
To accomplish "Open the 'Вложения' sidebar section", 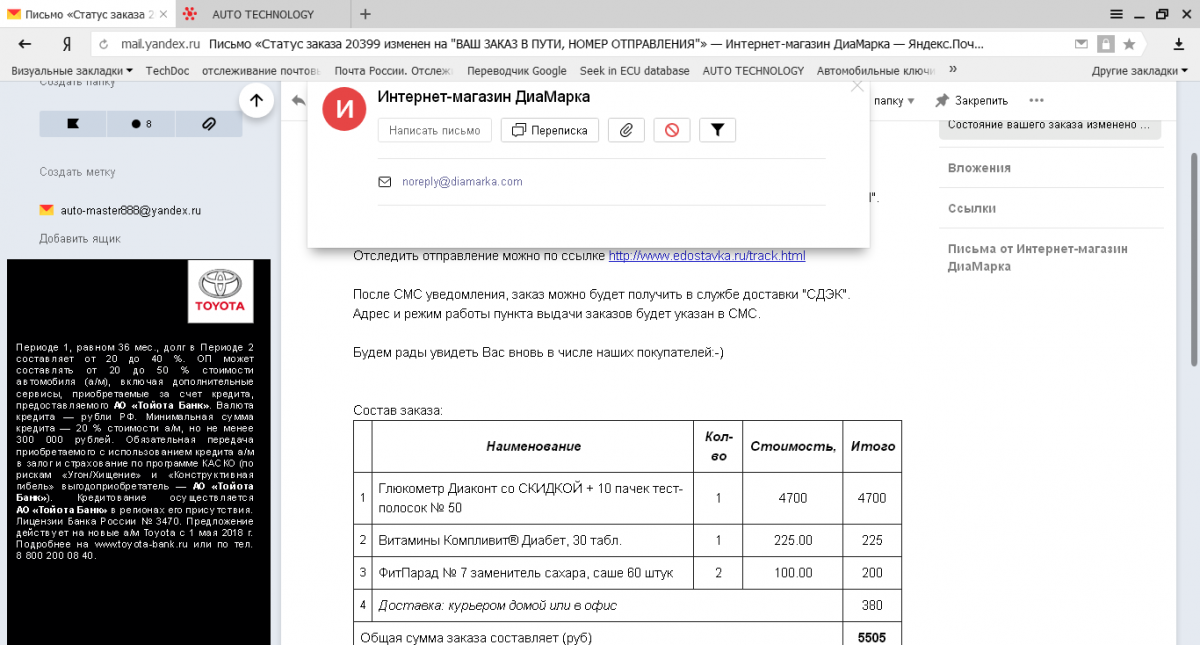I will tap(979, 168).
